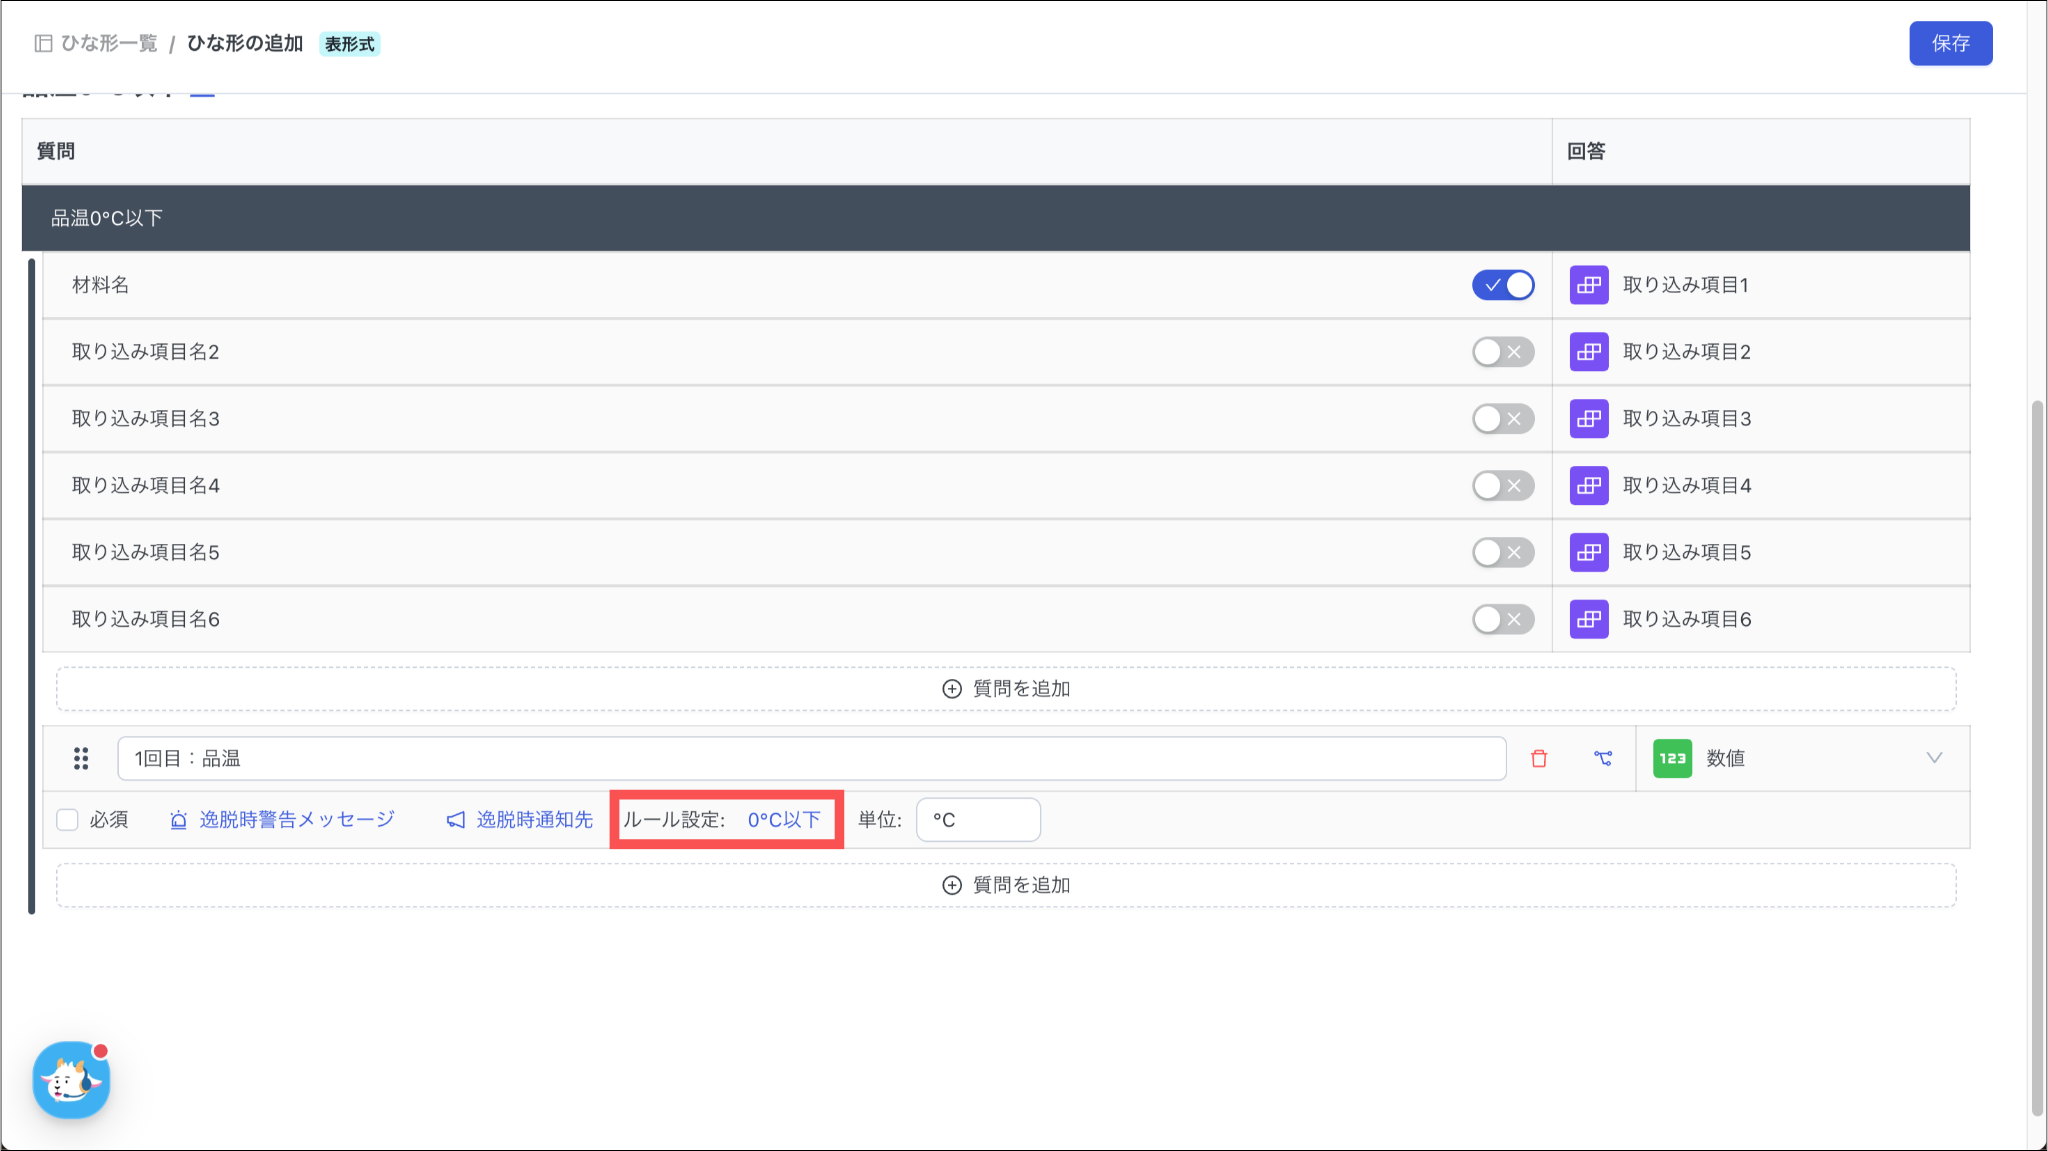Image resolution: width=2048 pixels, height=1151 pixels.
Task: Open the mascot chat support widget
Action: pyautogui.click(x=71, y=1080)
